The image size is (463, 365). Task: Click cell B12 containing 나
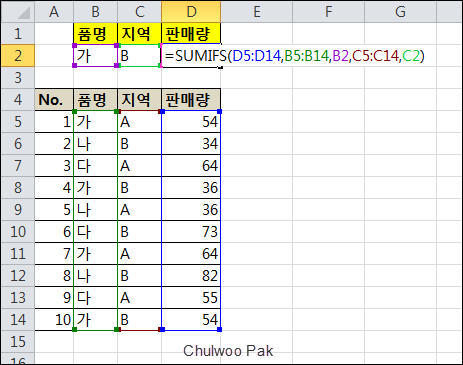(95, 276)
